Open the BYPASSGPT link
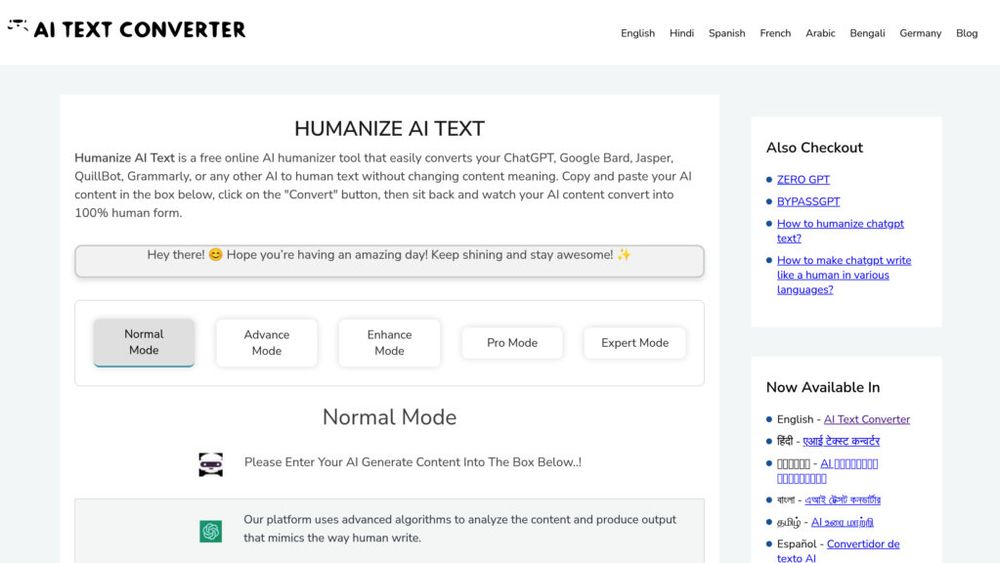 [808, 201]
